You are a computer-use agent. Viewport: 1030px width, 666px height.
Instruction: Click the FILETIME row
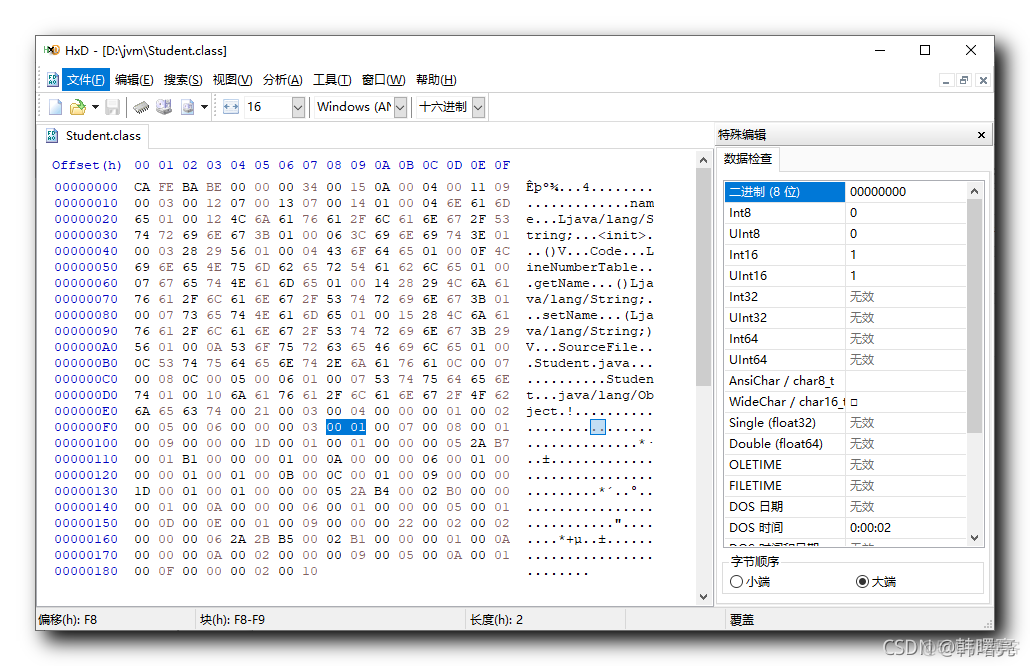(845, 486)
